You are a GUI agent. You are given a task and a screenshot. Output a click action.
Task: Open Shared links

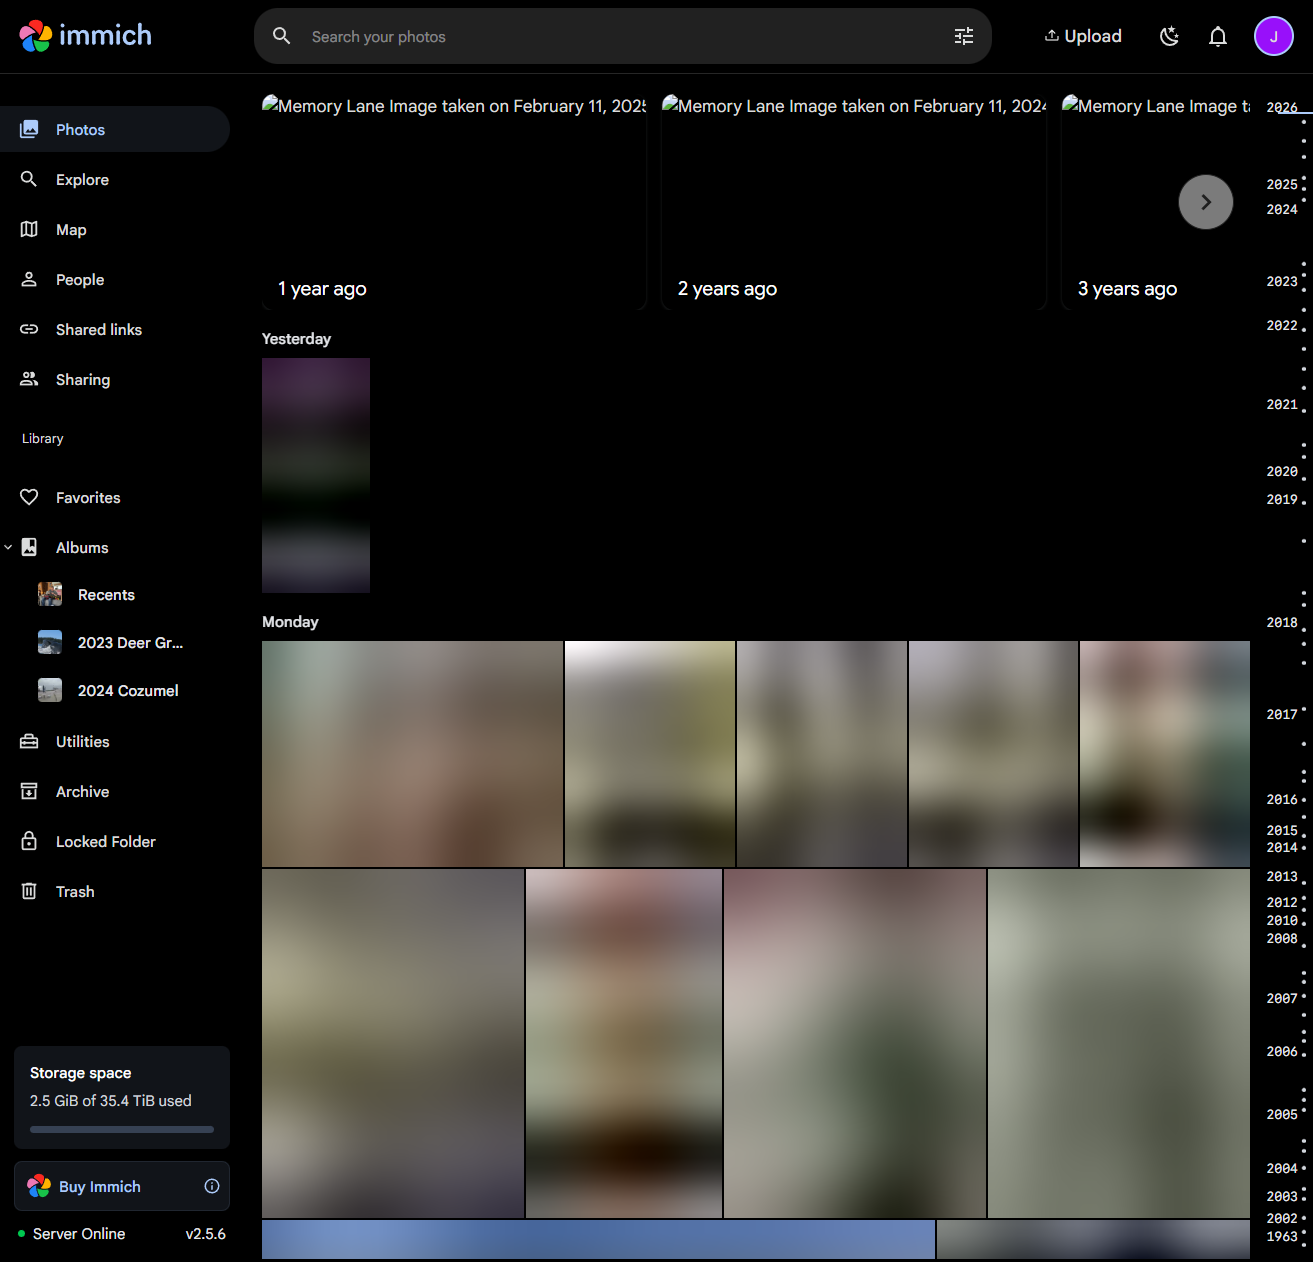pyautogui.click(x=98, y=329)
